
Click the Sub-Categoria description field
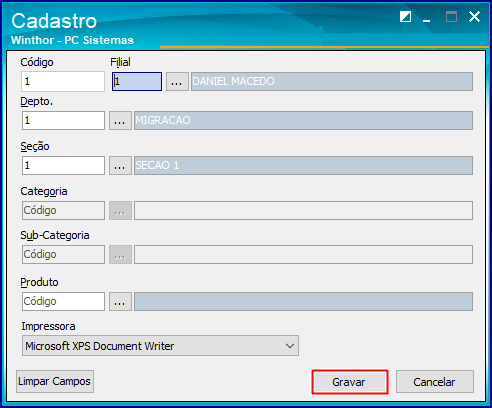[303, 255]
